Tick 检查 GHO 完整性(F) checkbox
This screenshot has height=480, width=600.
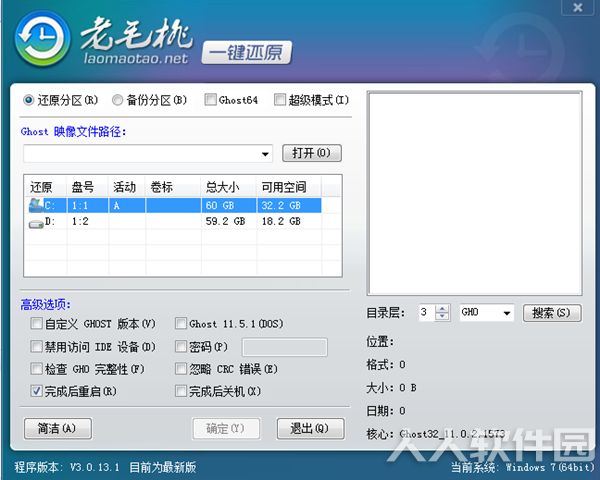click(36, 369)
